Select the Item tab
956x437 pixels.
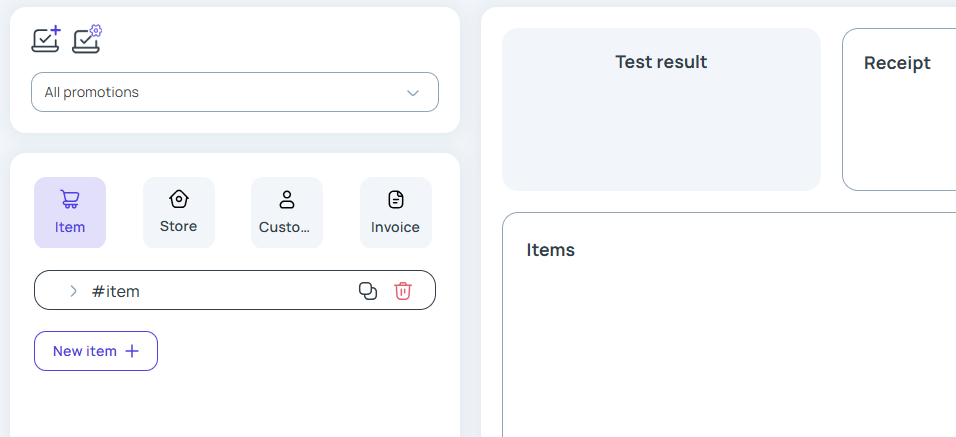pos(70,213)
